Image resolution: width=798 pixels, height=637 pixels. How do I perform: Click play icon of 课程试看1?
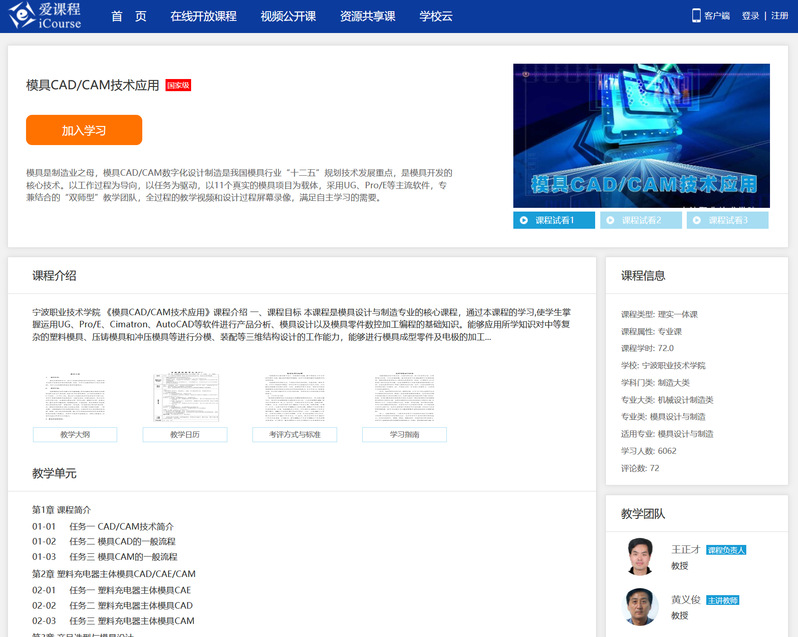point(523,220)
